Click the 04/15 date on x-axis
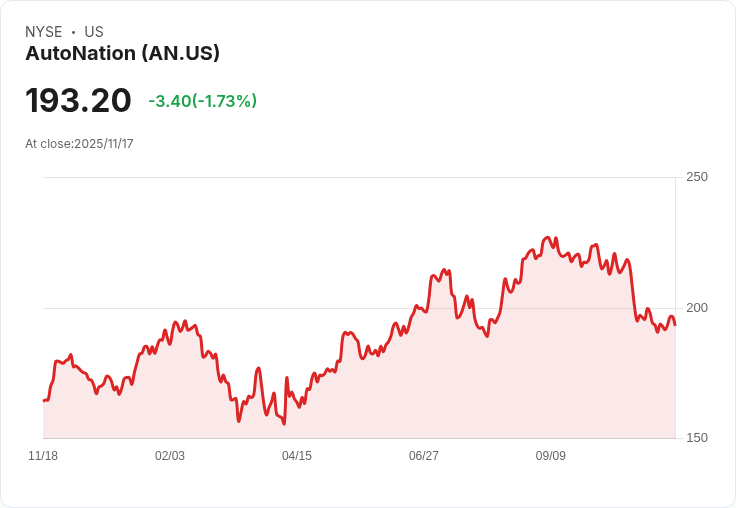 click(x=297, y=456)
